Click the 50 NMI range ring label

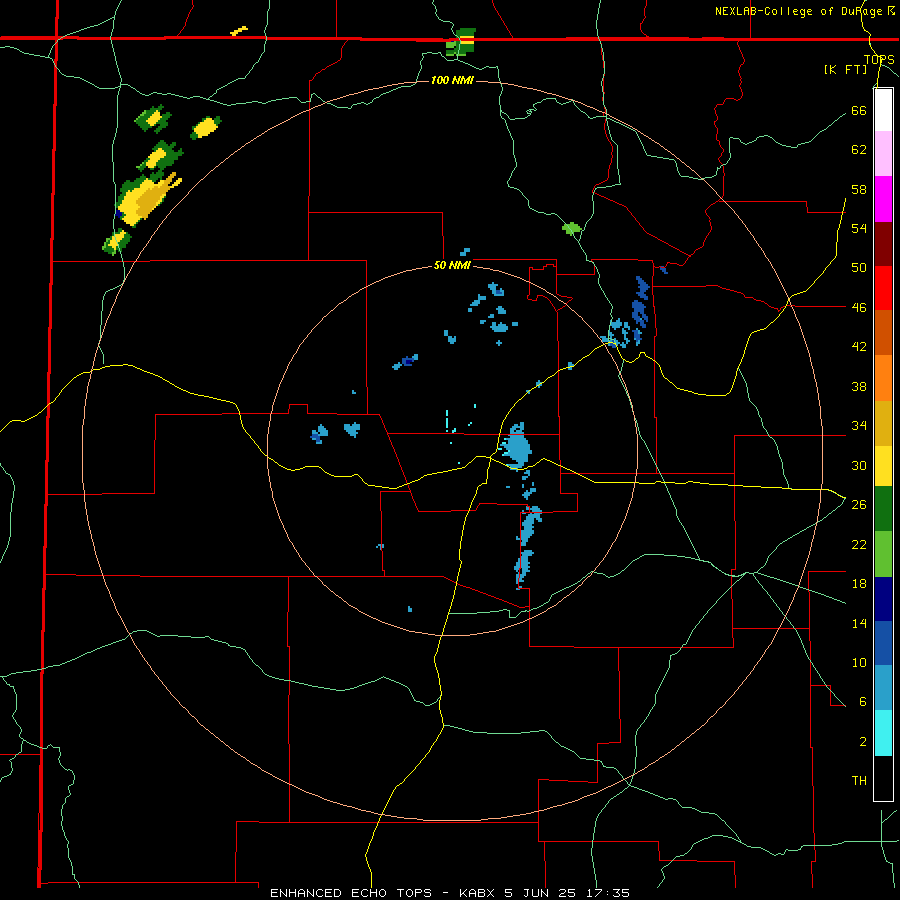pyautogui.click(x=452, y=265)
